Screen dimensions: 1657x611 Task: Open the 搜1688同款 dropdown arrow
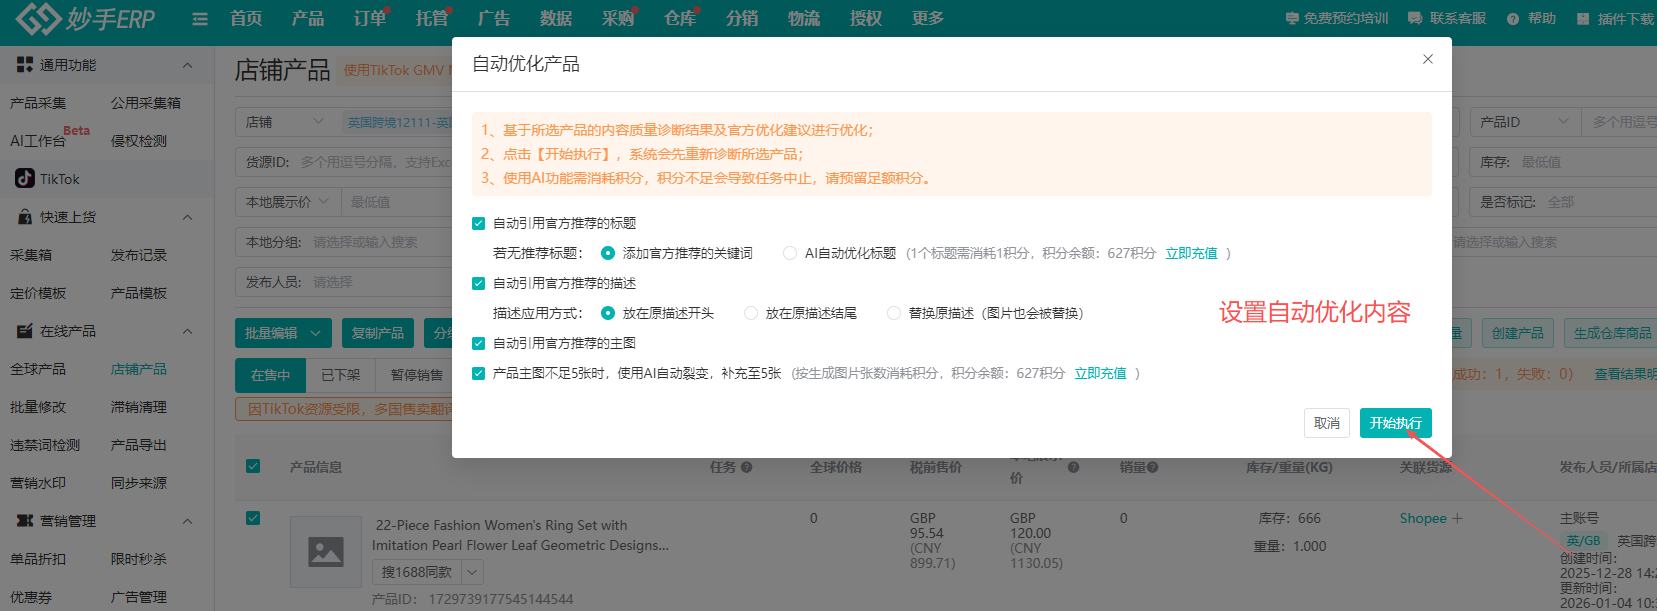coord(472,572)
